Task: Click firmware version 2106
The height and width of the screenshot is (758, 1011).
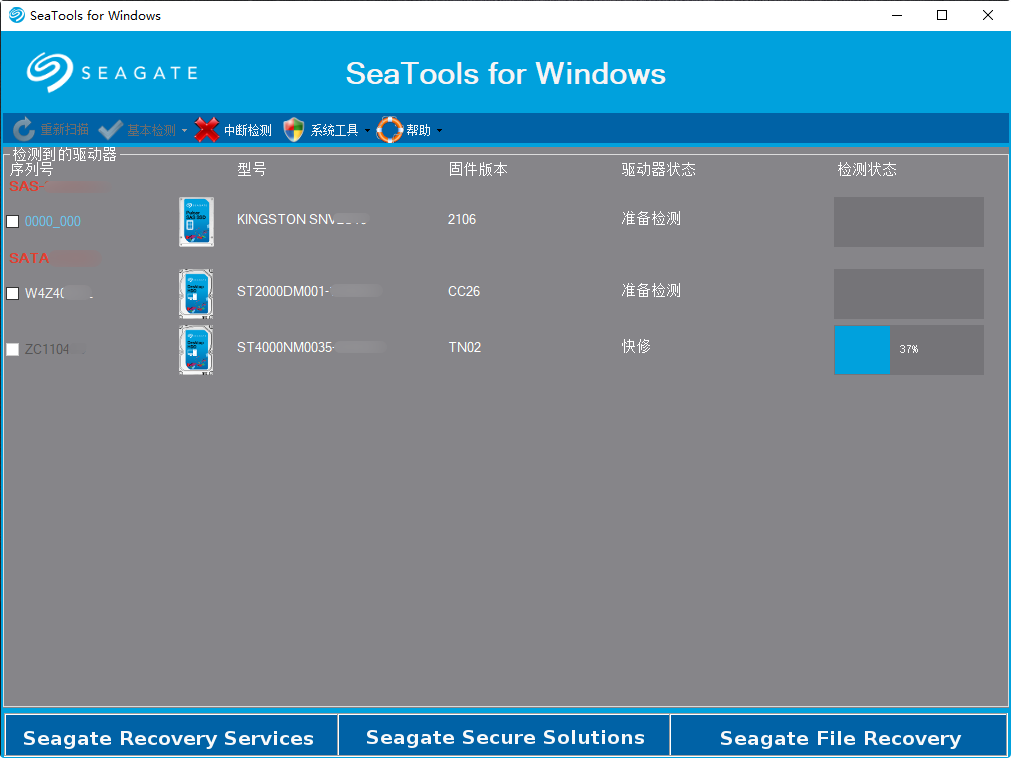Action: click(x=462, y=219)
